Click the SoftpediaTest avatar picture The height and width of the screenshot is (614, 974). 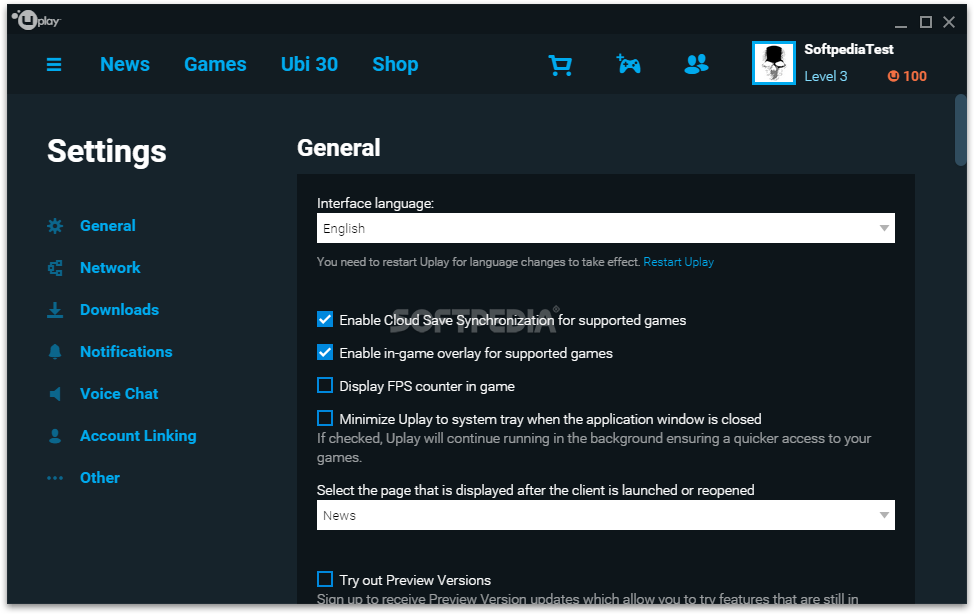coord(773,63)
